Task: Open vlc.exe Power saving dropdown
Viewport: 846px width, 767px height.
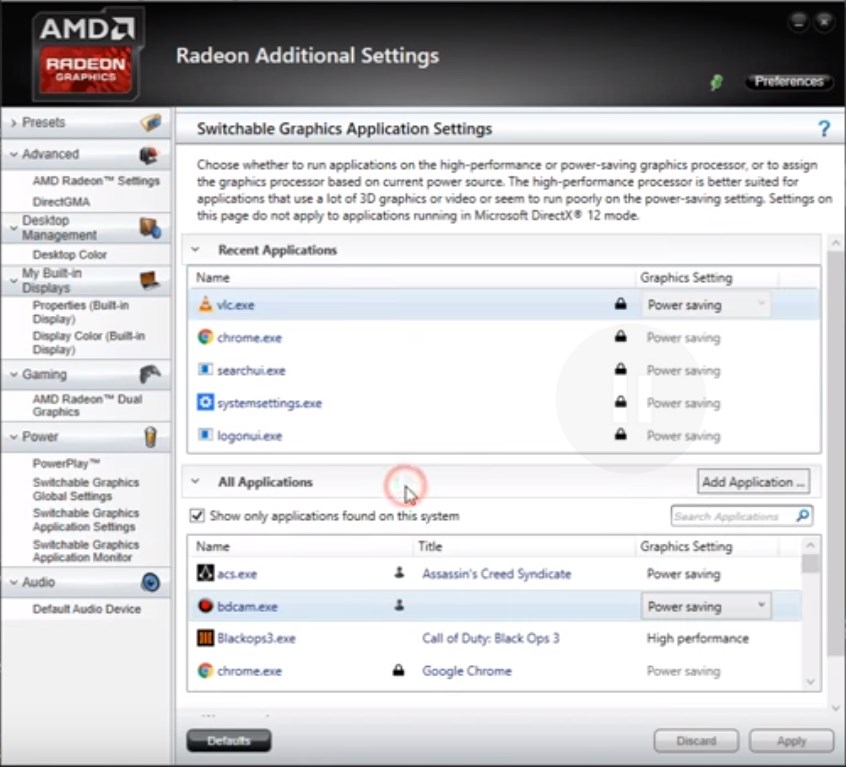Action: [x=706, y=305]
